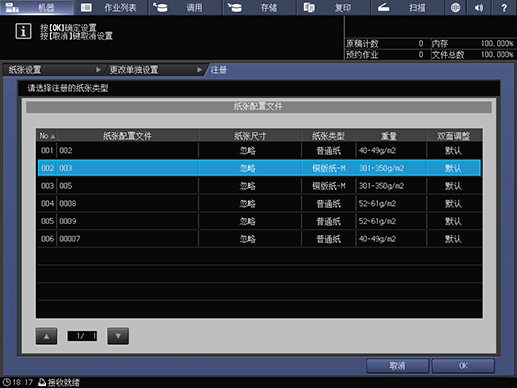The image size is (517, 388).
Task: Click 忽略 paper size in row 001
Action: pos(248,151)
